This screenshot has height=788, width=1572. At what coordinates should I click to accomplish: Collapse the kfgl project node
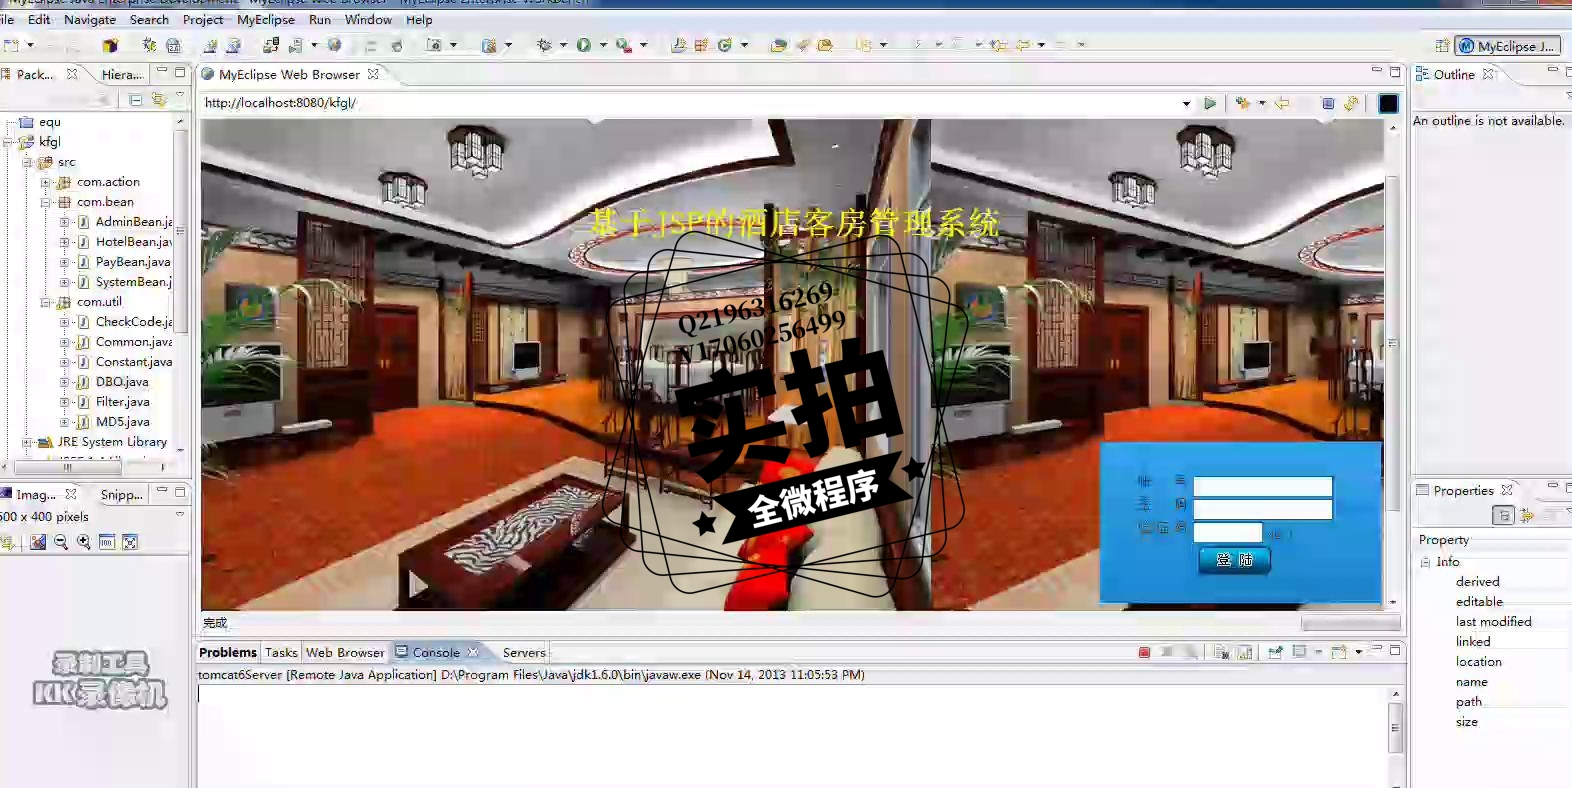[x=8, y=142]
